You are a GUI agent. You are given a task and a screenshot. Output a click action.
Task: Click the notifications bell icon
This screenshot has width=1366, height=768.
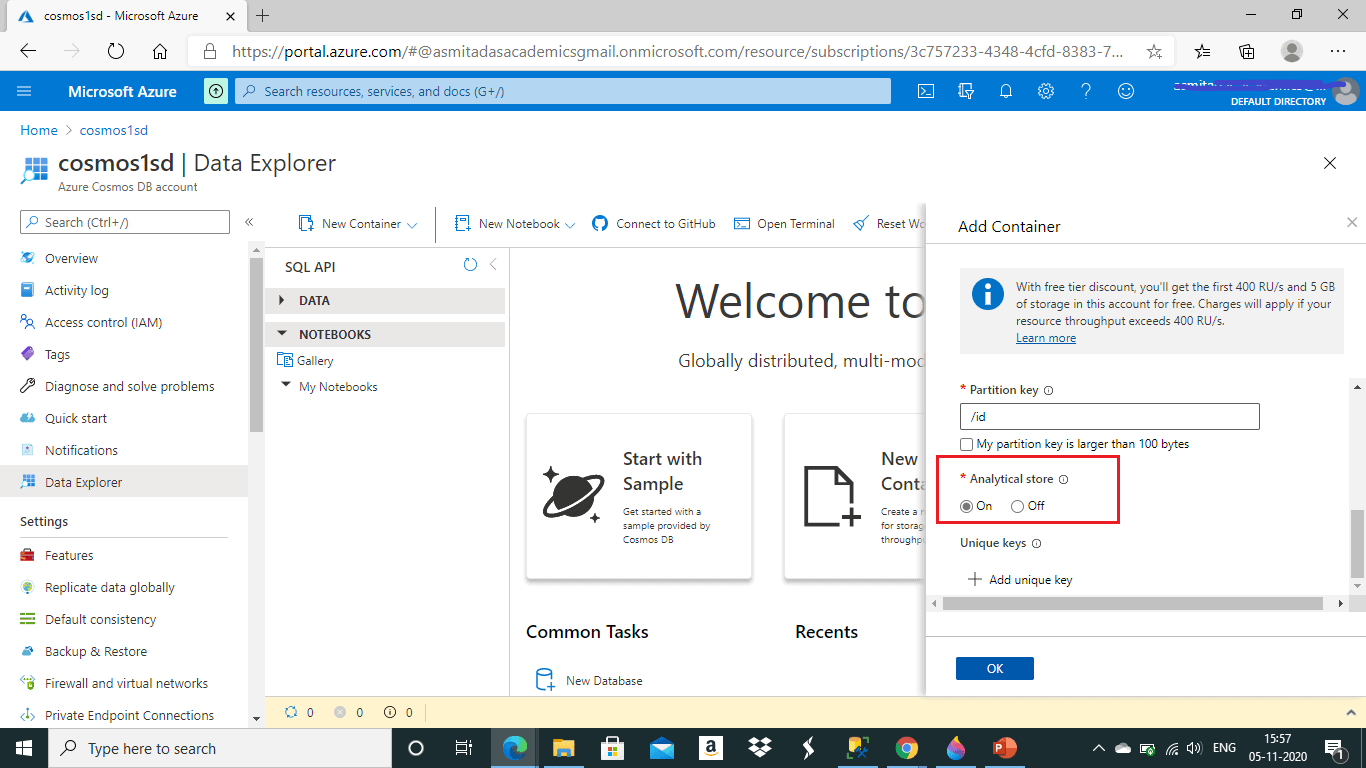tap(1006, 91)
